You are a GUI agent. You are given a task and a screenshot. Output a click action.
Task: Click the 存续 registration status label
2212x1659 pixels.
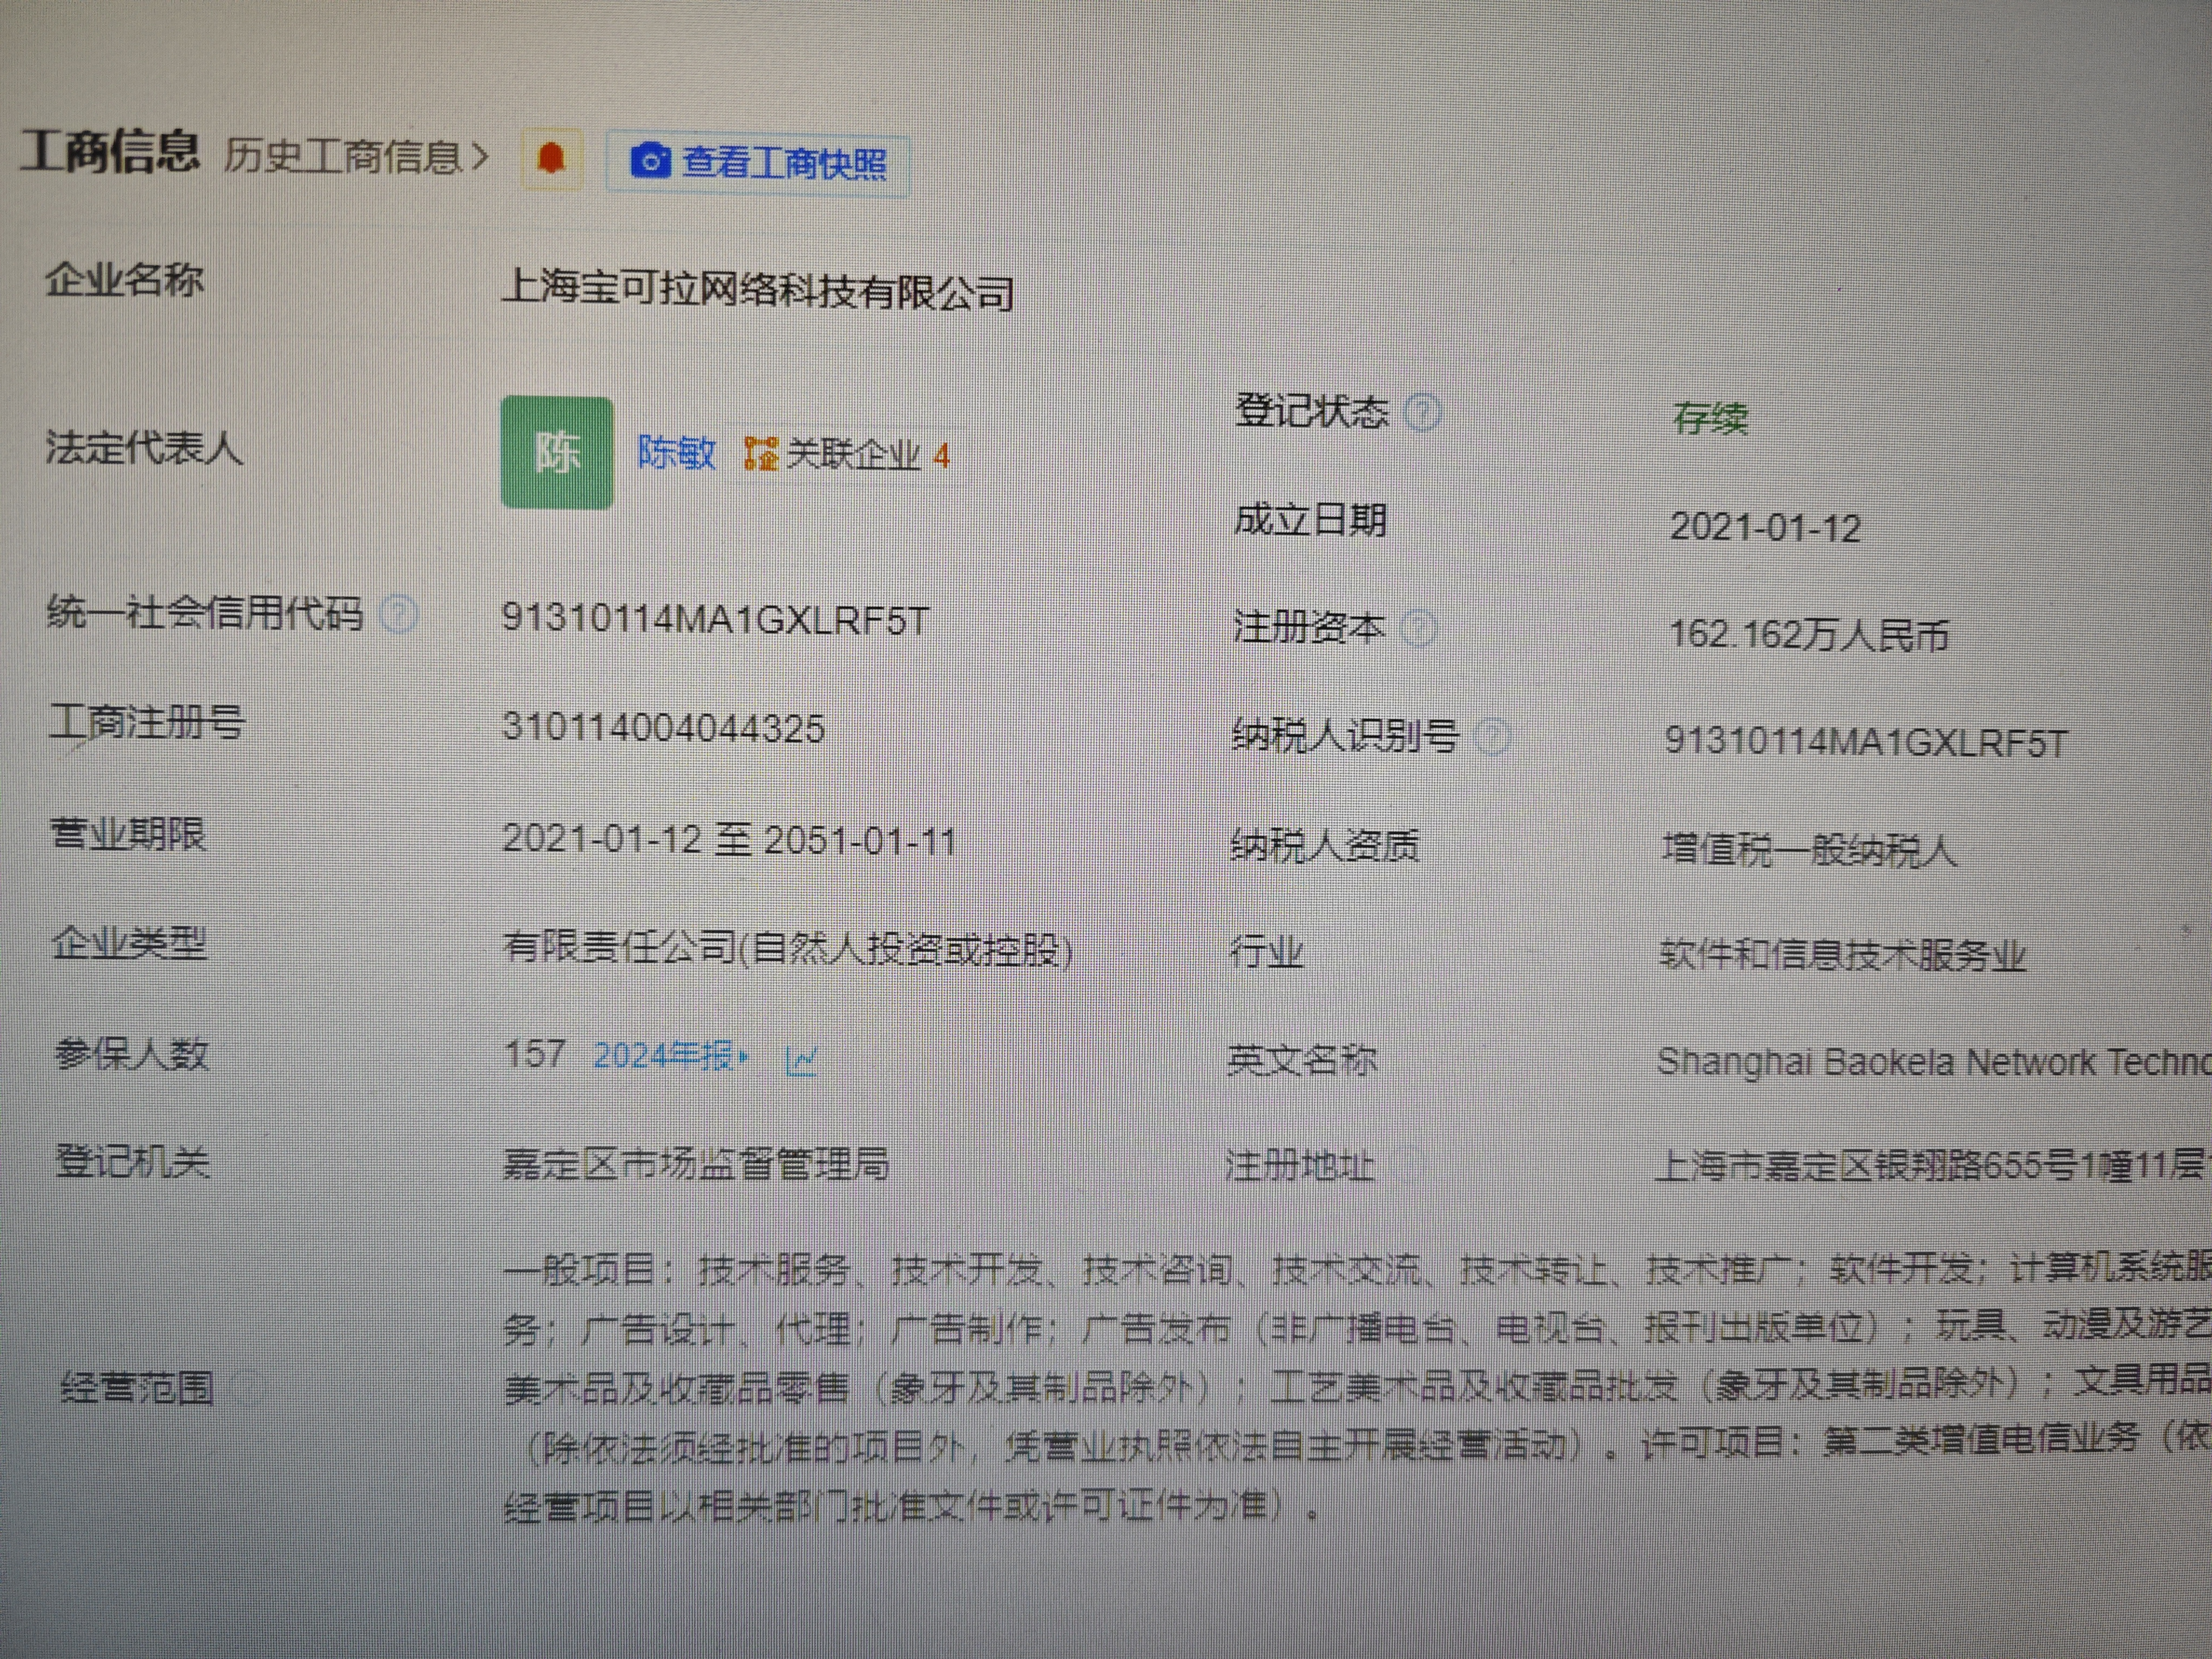[1711, 418]
